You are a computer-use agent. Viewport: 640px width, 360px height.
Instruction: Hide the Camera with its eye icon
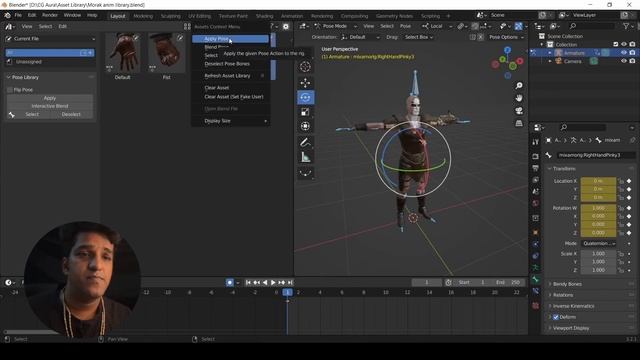[x=624, y=61]
